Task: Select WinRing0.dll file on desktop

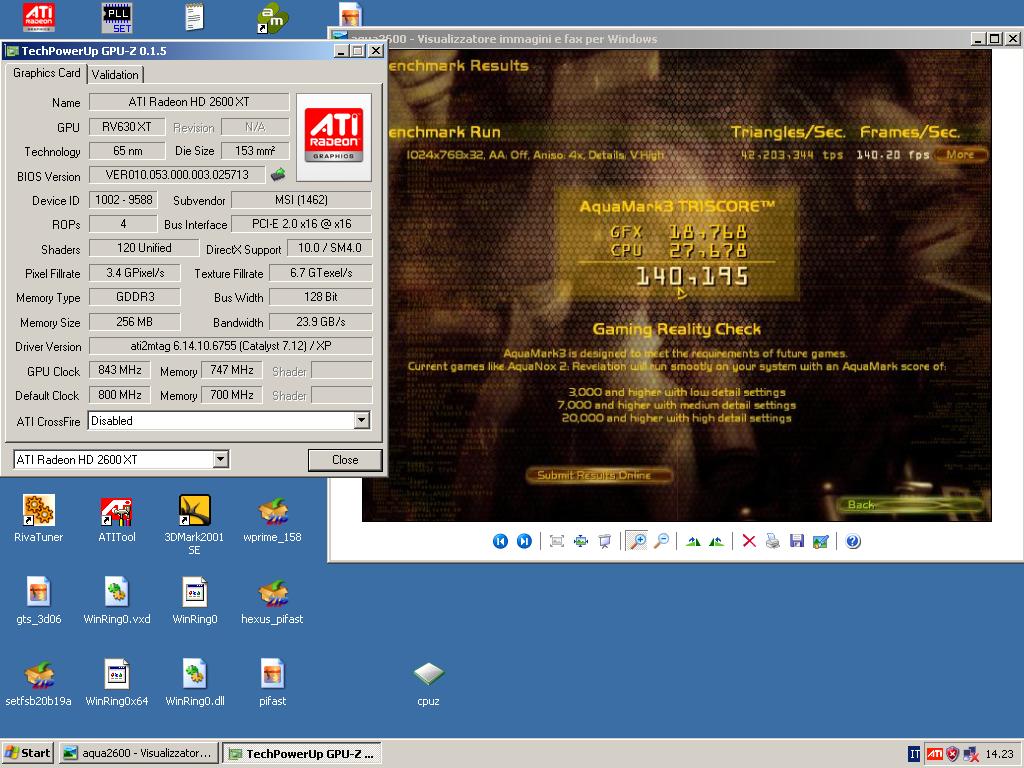Action: pos(195,683)
